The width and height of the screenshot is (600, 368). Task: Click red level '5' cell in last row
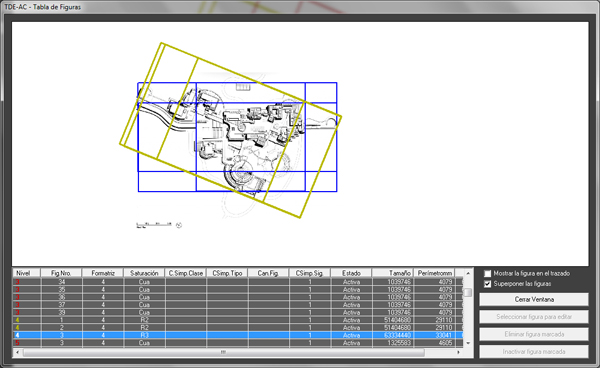pyautogui.click(x=26, y=343)
